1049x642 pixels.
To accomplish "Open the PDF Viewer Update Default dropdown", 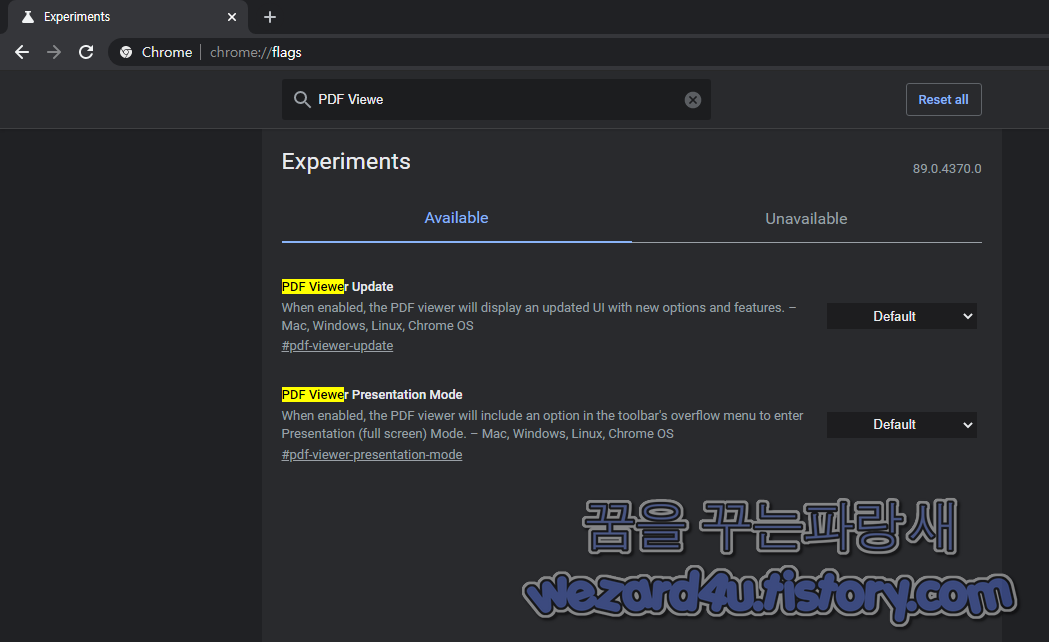I will (x=901, y=316).
